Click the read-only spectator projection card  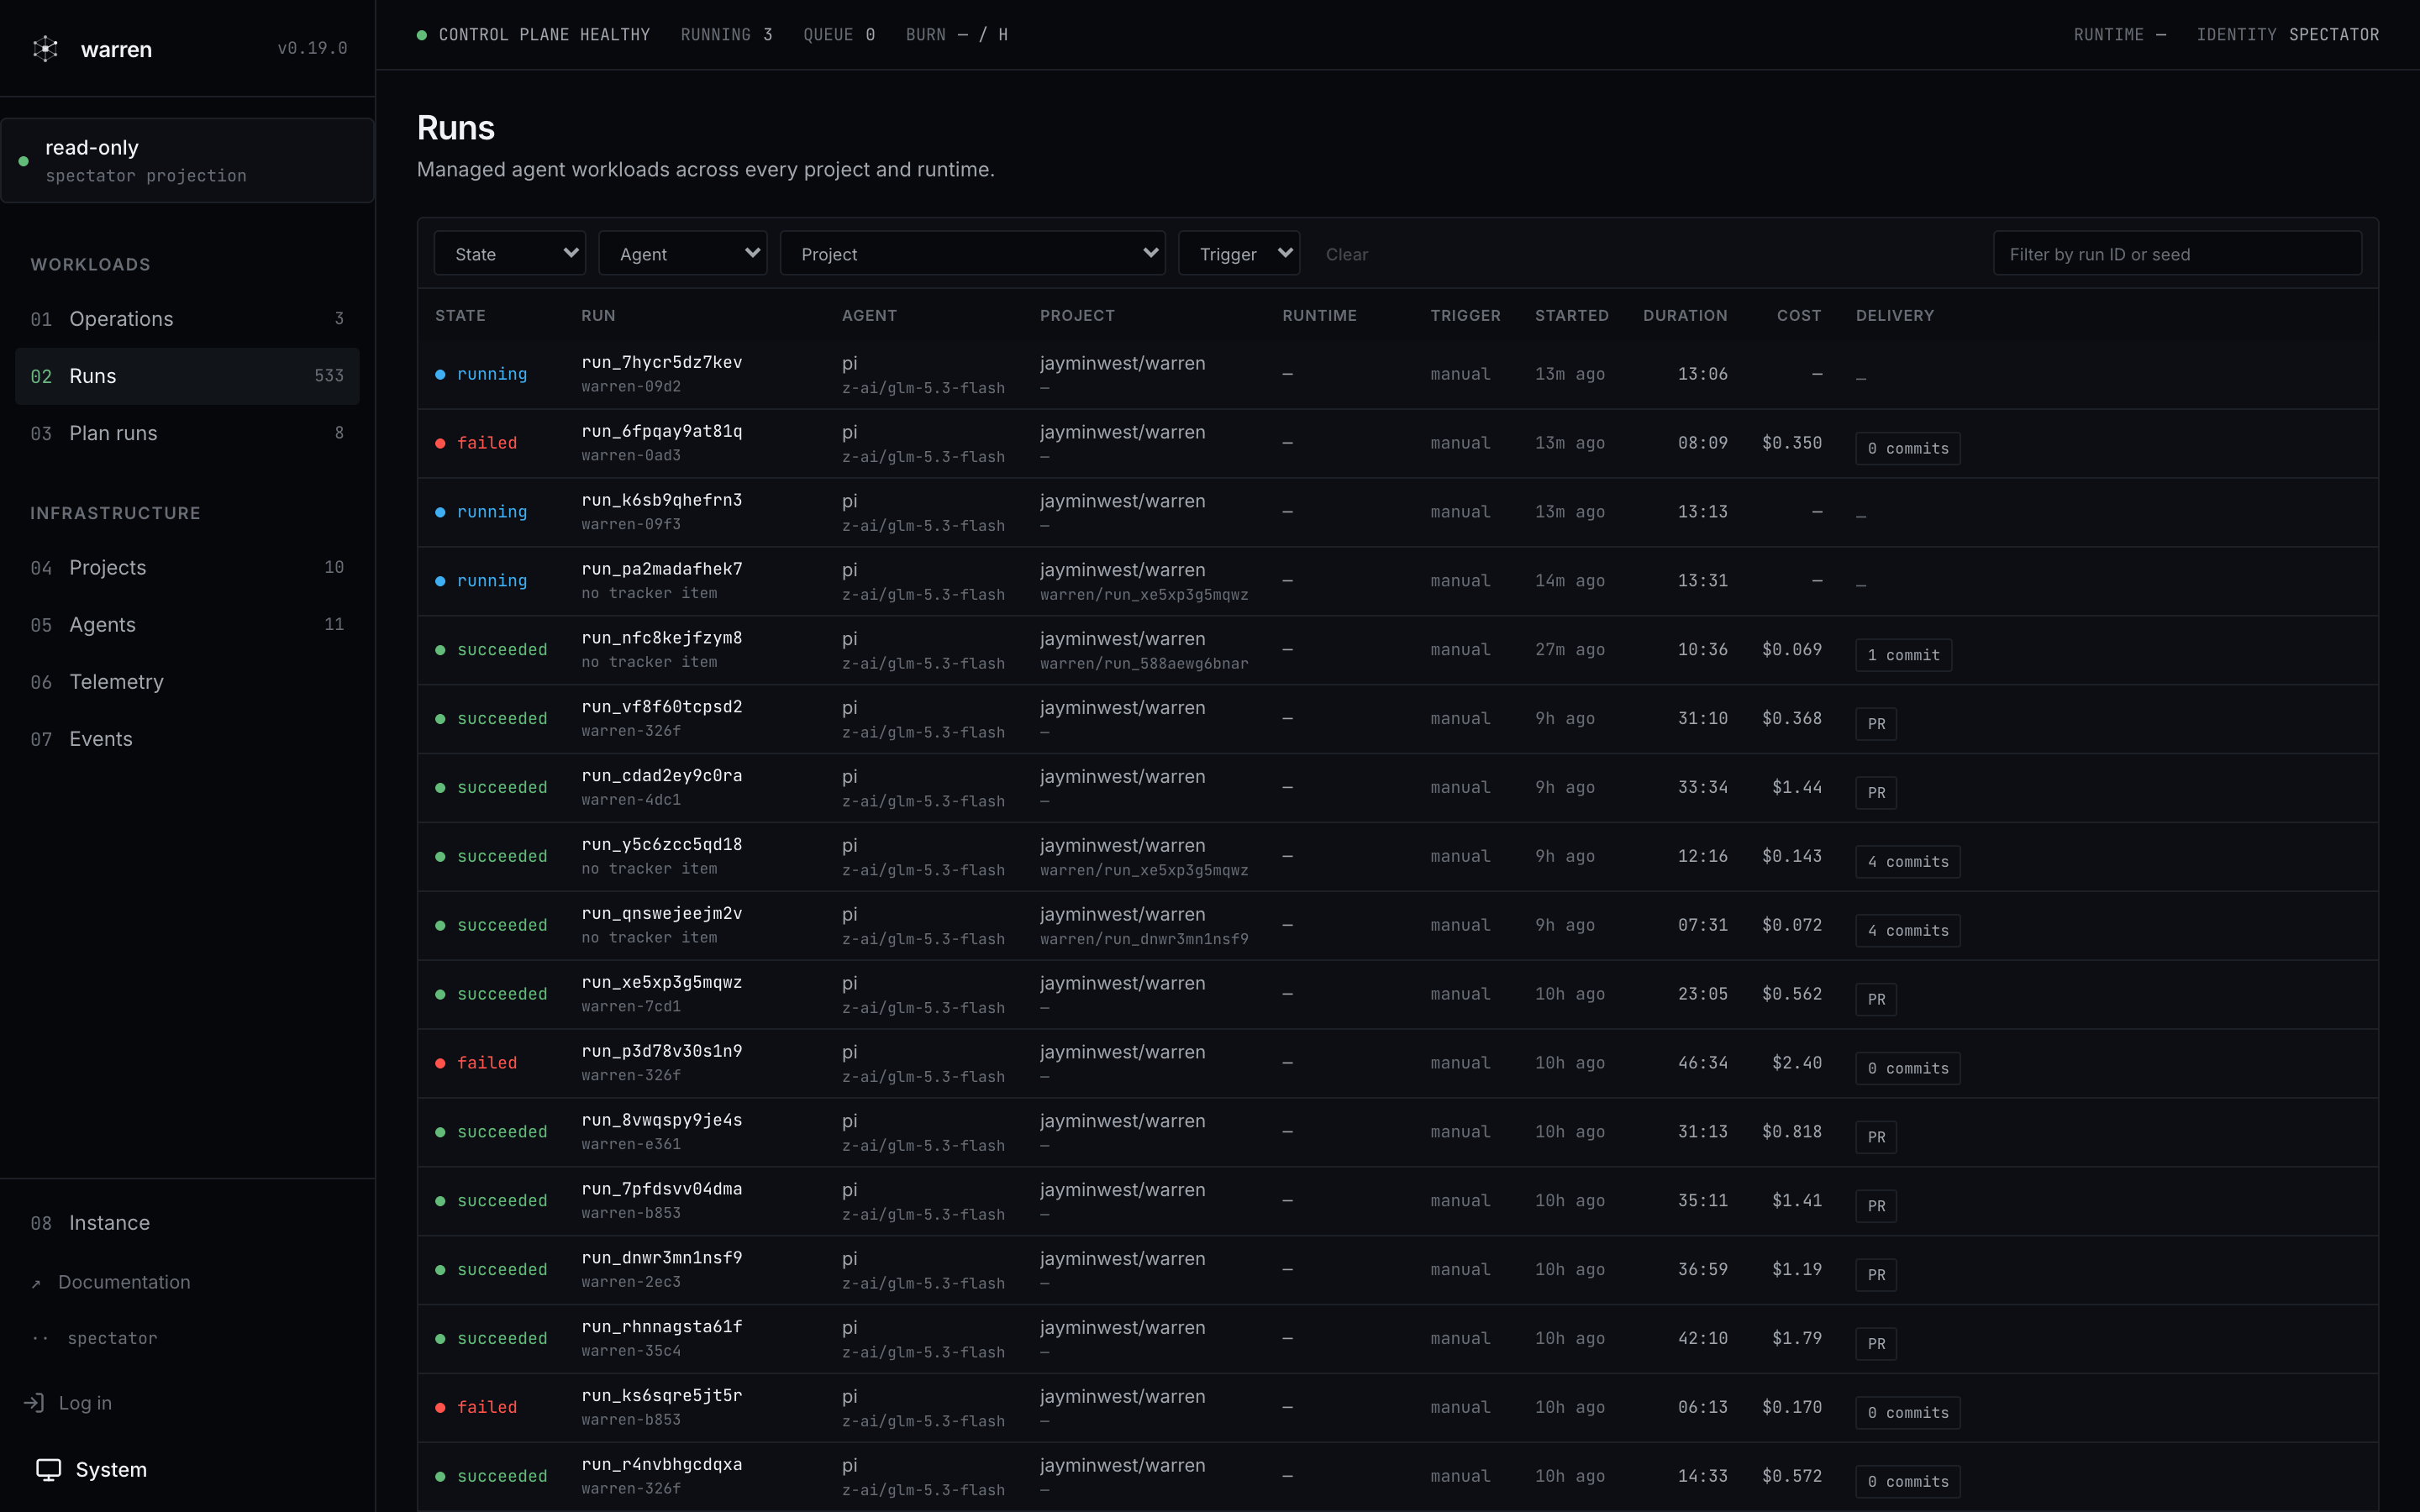[x=187, y=160]
